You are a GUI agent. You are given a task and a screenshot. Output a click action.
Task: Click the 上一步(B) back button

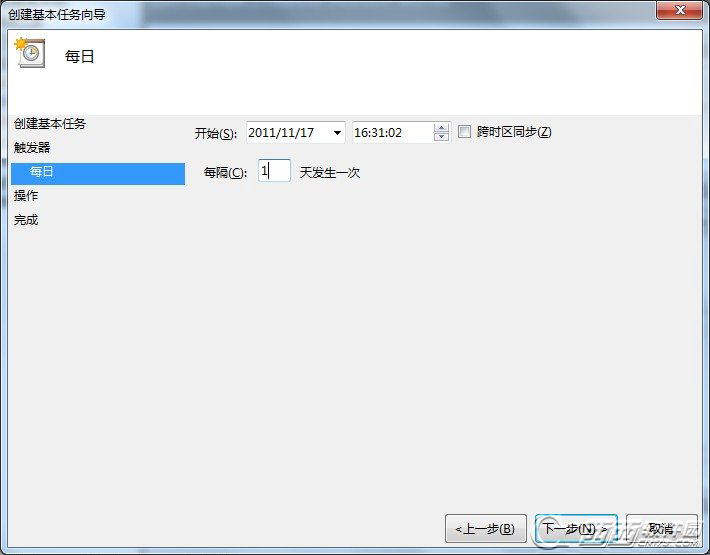[485, 528]
